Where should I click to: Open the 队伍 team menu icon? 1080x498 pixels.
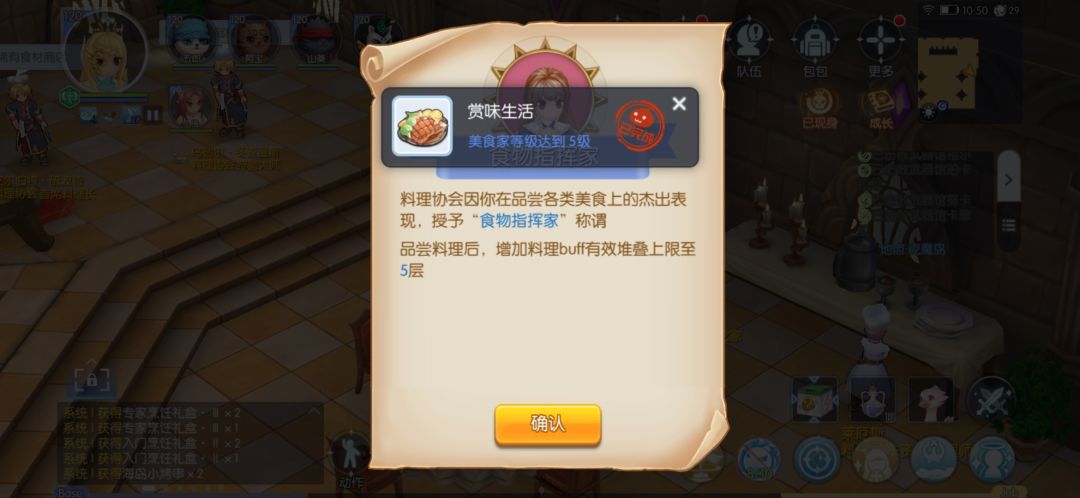[x=749, y=46]
